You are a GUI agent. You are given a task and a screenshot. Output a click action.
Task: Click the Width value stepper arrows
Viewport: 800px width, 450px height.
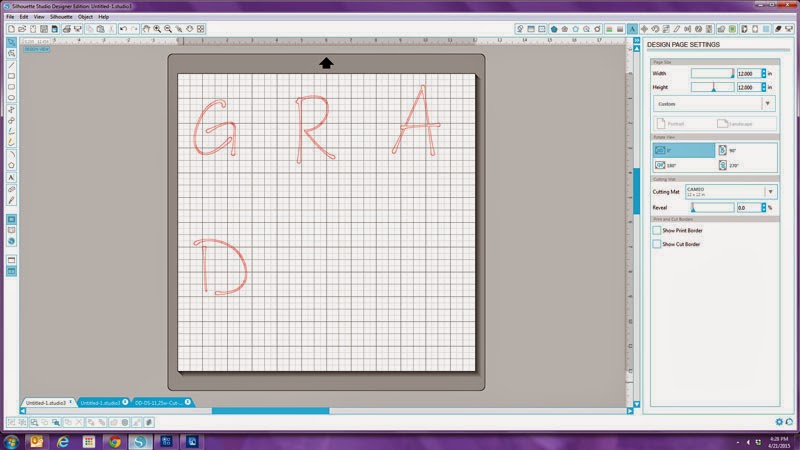(x=764, y=73)
